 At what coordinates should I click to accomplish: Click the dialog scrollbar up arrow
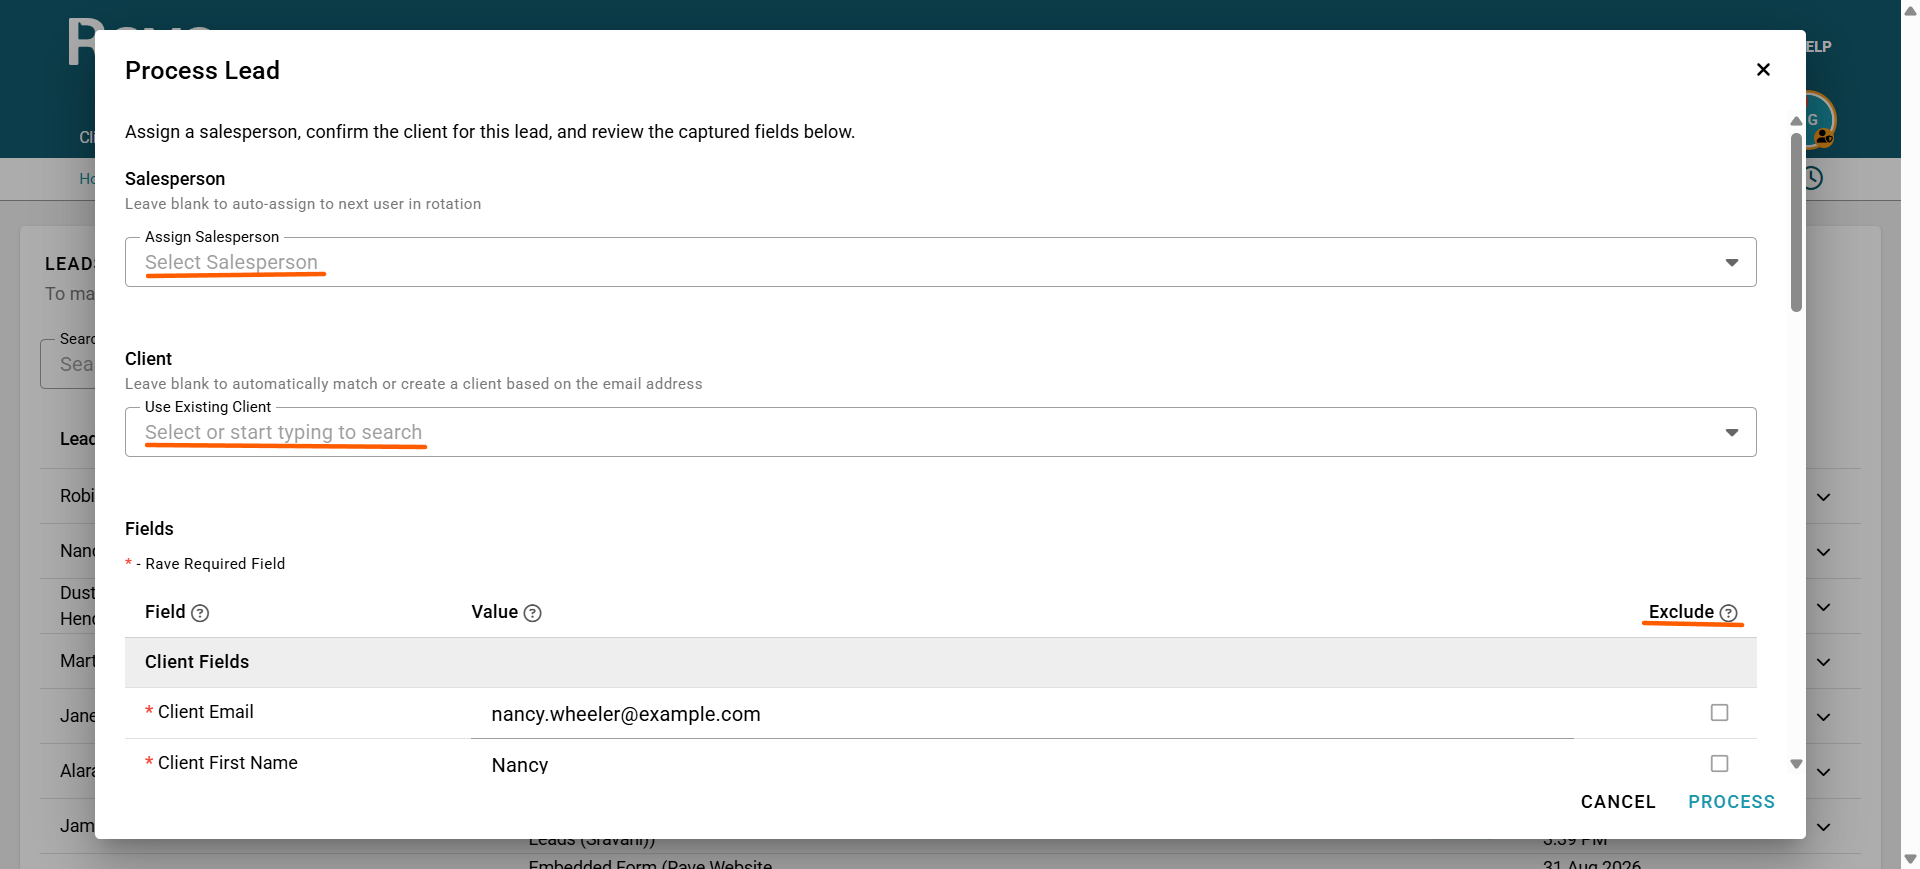pos(1796,121)
